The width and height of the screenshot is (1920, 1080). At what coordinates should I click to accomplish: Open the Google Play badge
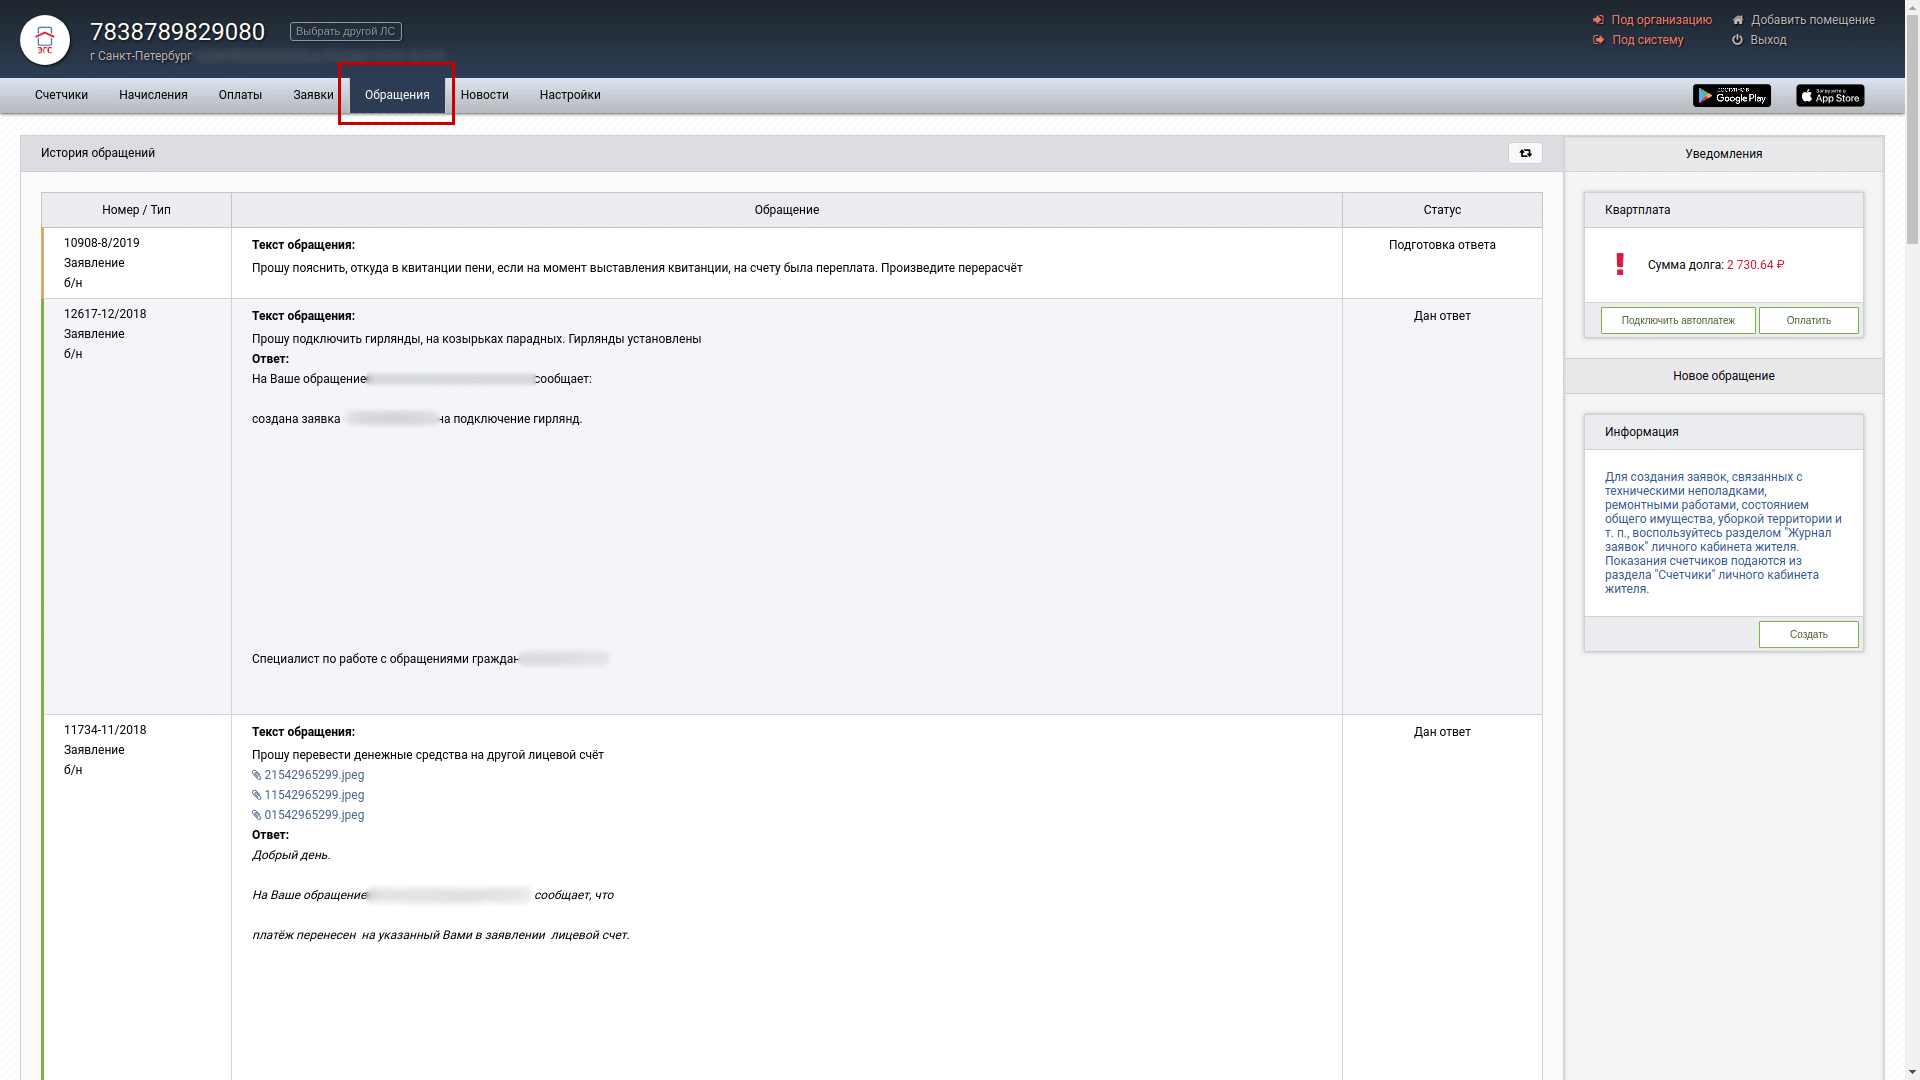click(1731, 96)
